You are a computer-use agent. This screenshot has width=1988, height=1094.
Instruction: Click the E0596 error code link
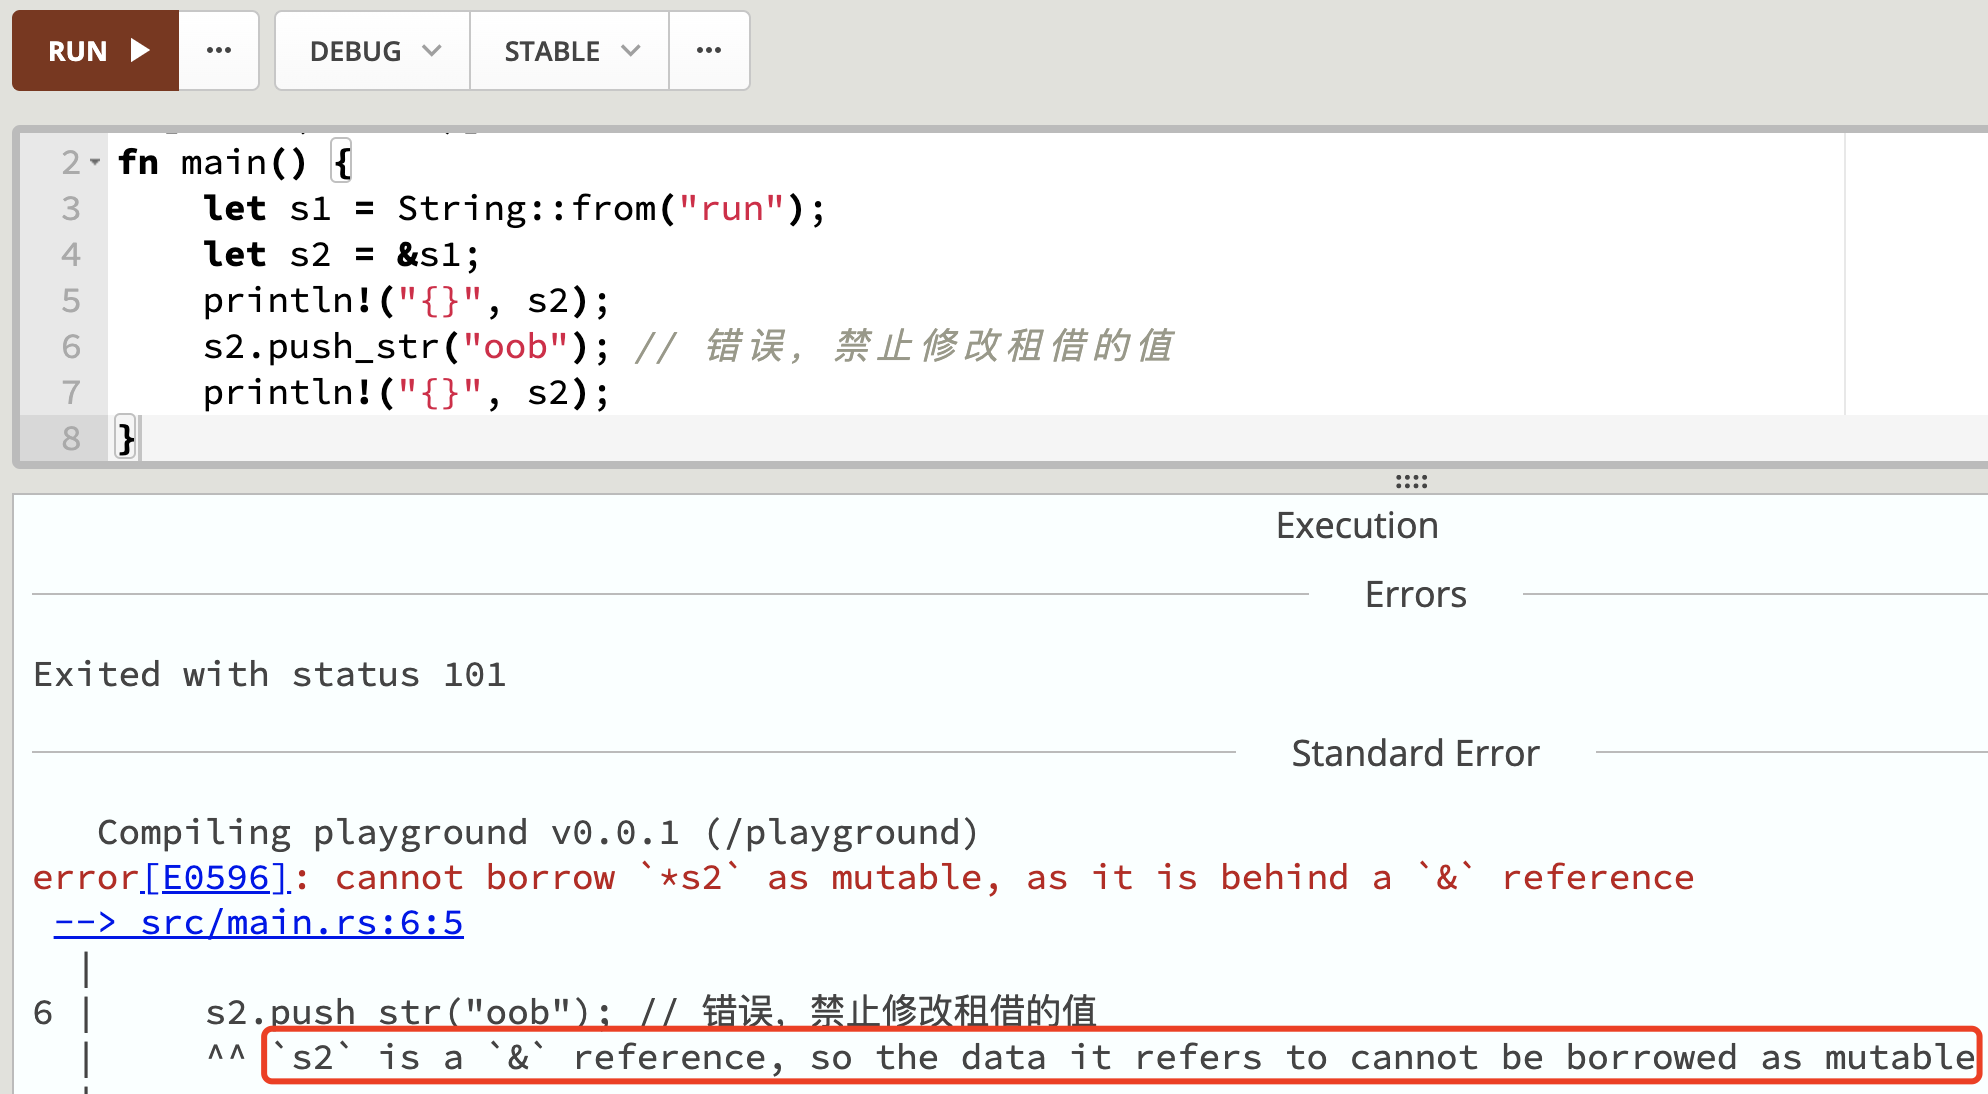217,877
